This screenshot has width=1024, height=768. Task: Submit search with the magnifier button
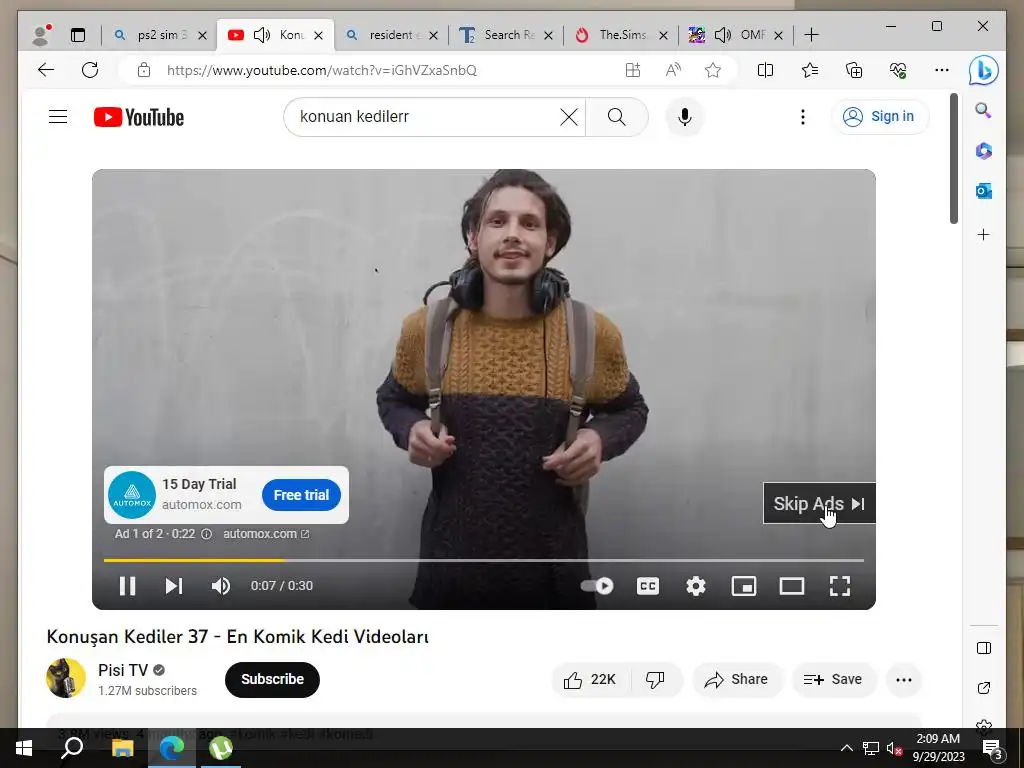(616, 117)
